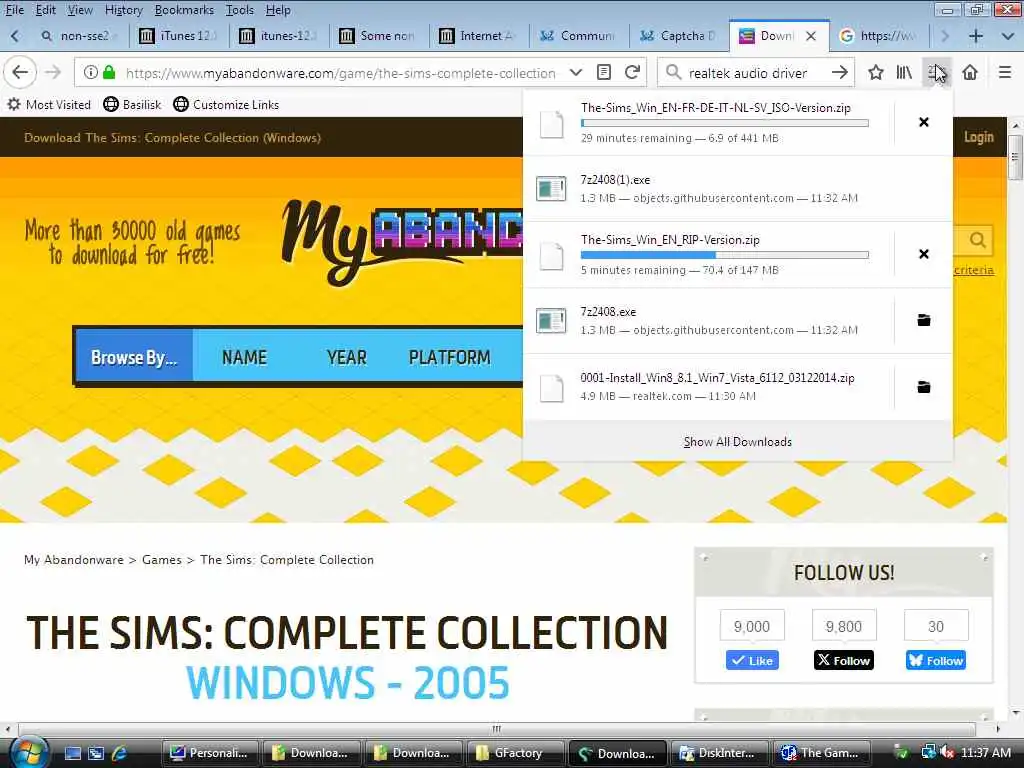Go back using the Back arrow button

(20, 72)
